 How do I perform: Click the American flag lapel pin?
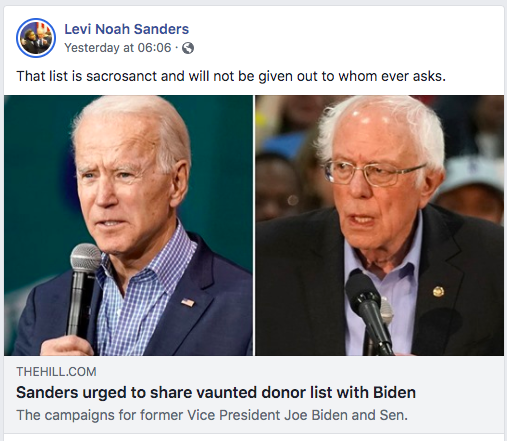pos(188,302)
